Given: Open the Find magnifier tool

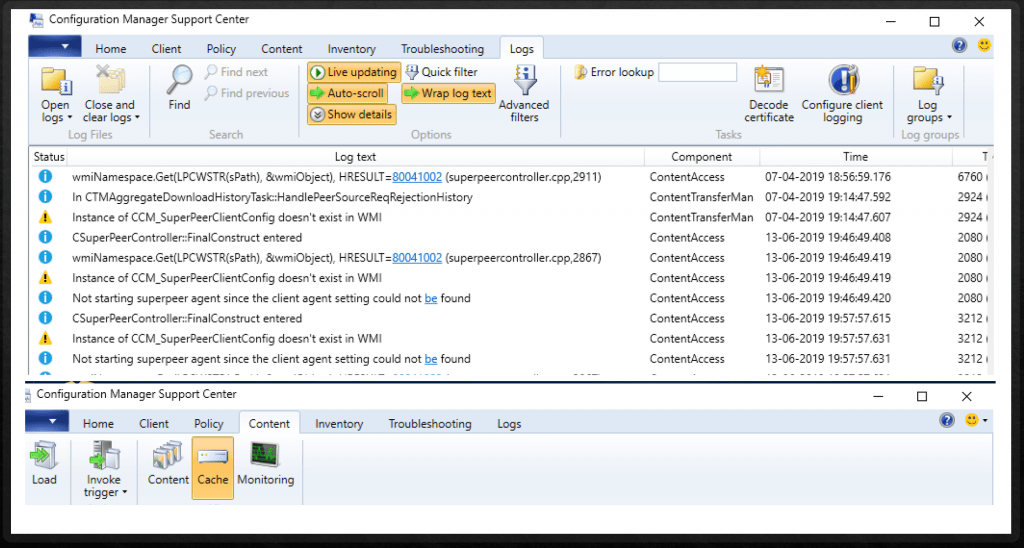Looking at the screenshot, I should tap(179, 88).
